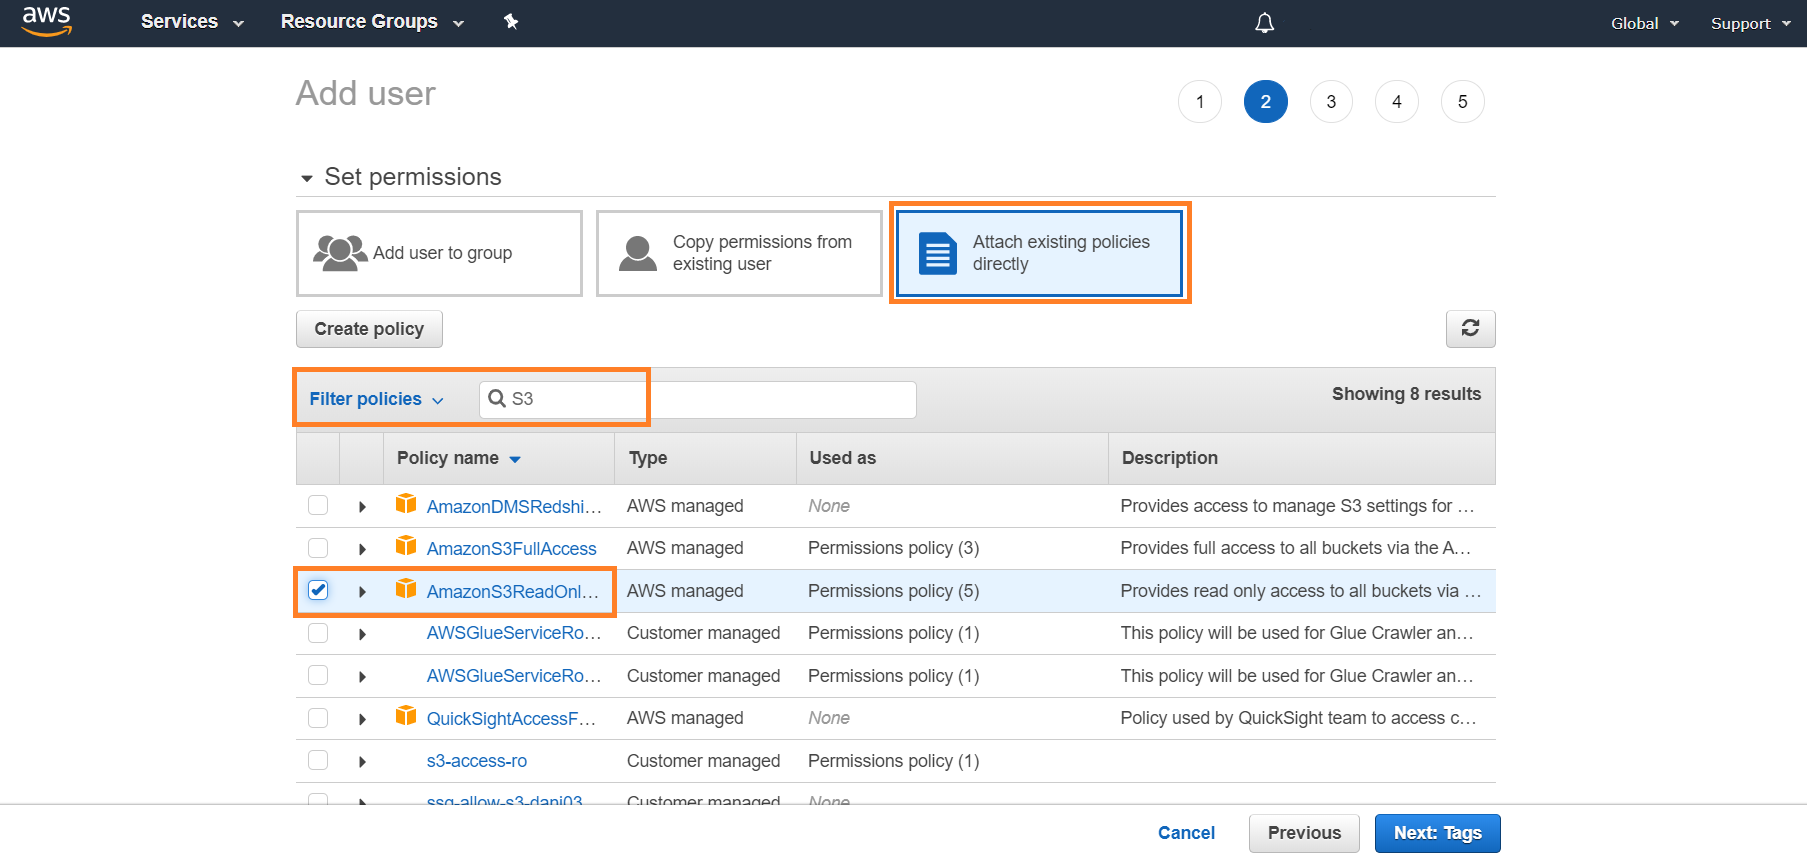Viewport: 1807px width, 858px height.
Task: Go to wizard step 3
Action: coord(1331,102)
